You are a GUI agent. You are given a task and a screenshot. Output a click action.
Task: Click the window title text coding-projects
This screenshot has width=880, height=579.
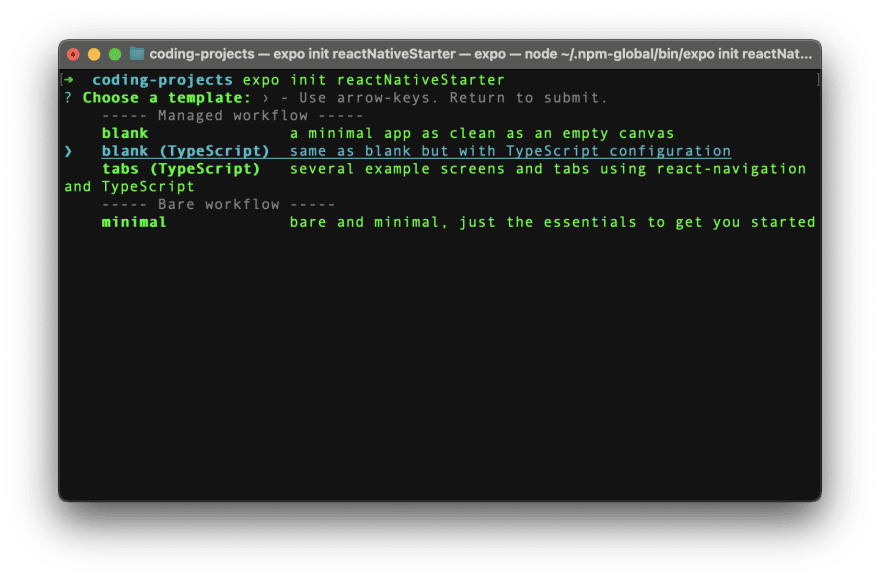coord(201,54)
